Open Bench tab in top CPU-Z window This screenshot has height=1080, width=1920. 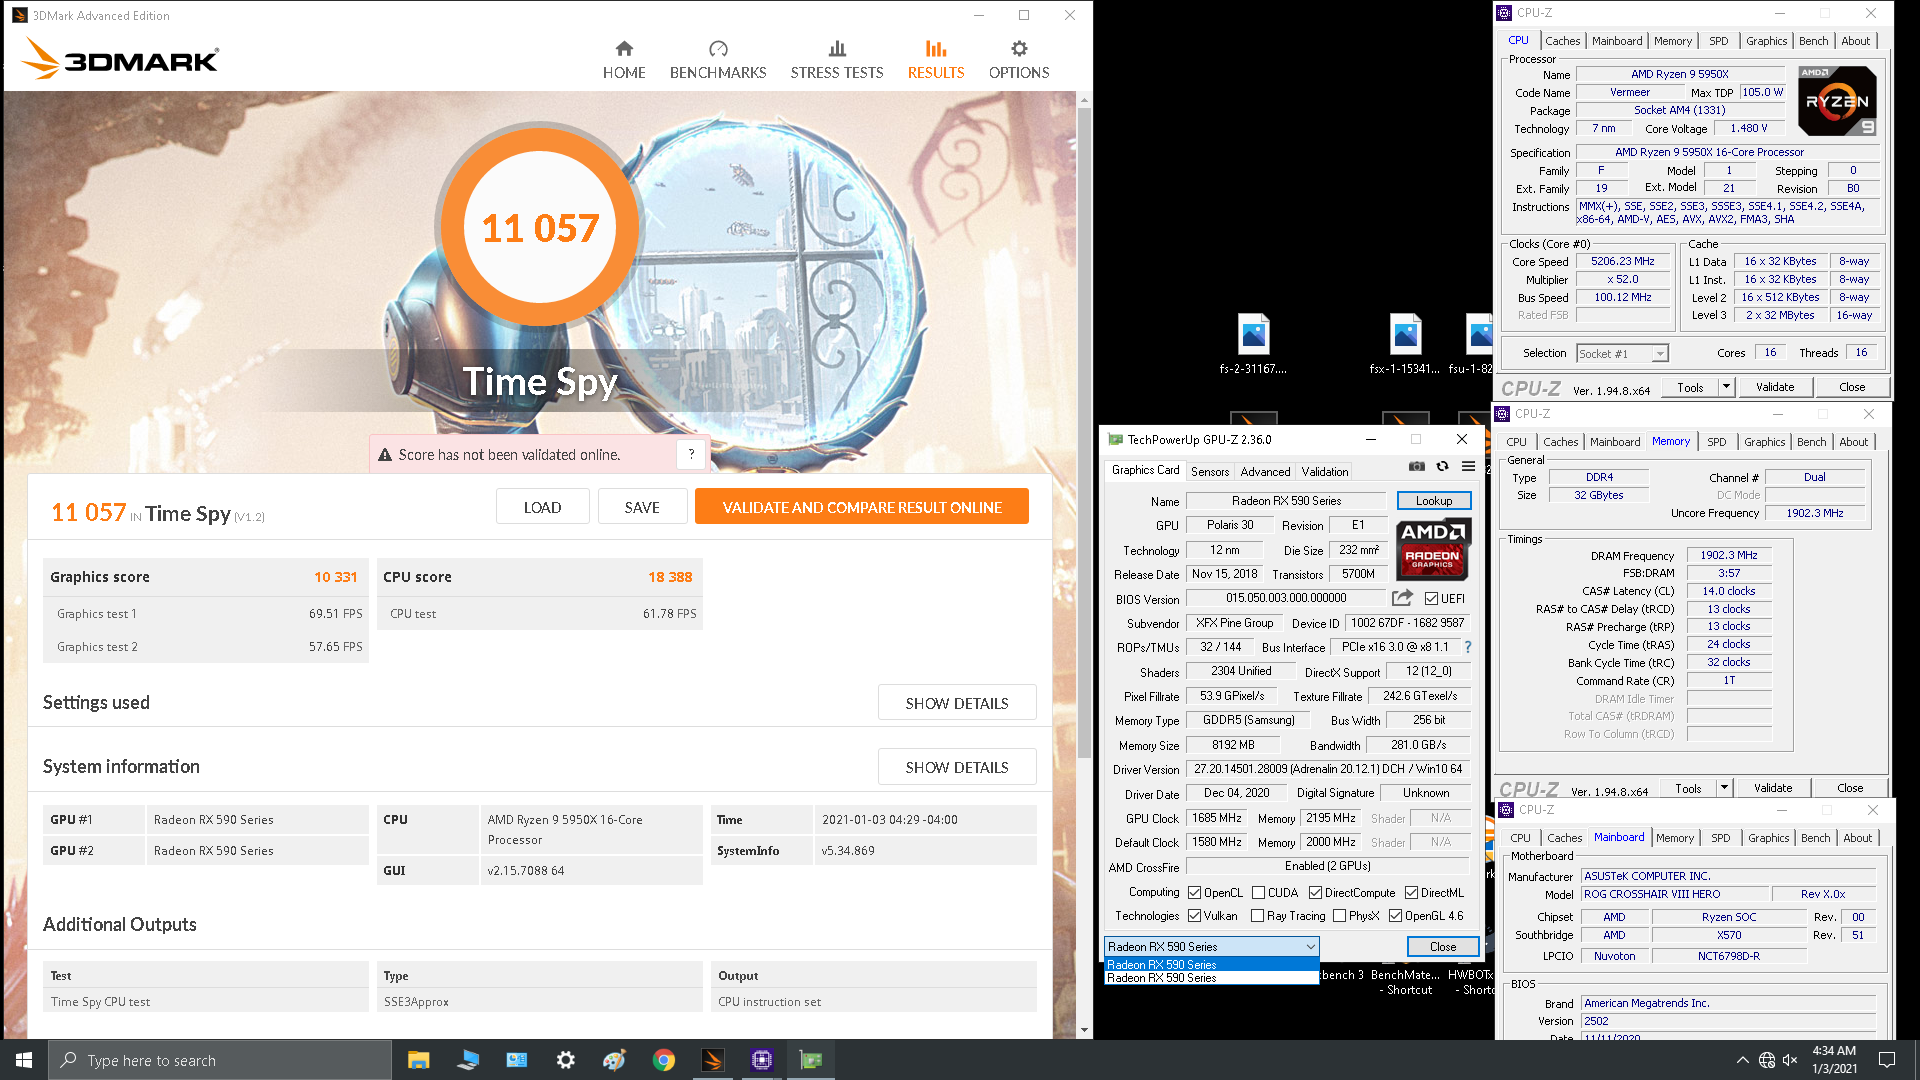(x=1813, y=41)
